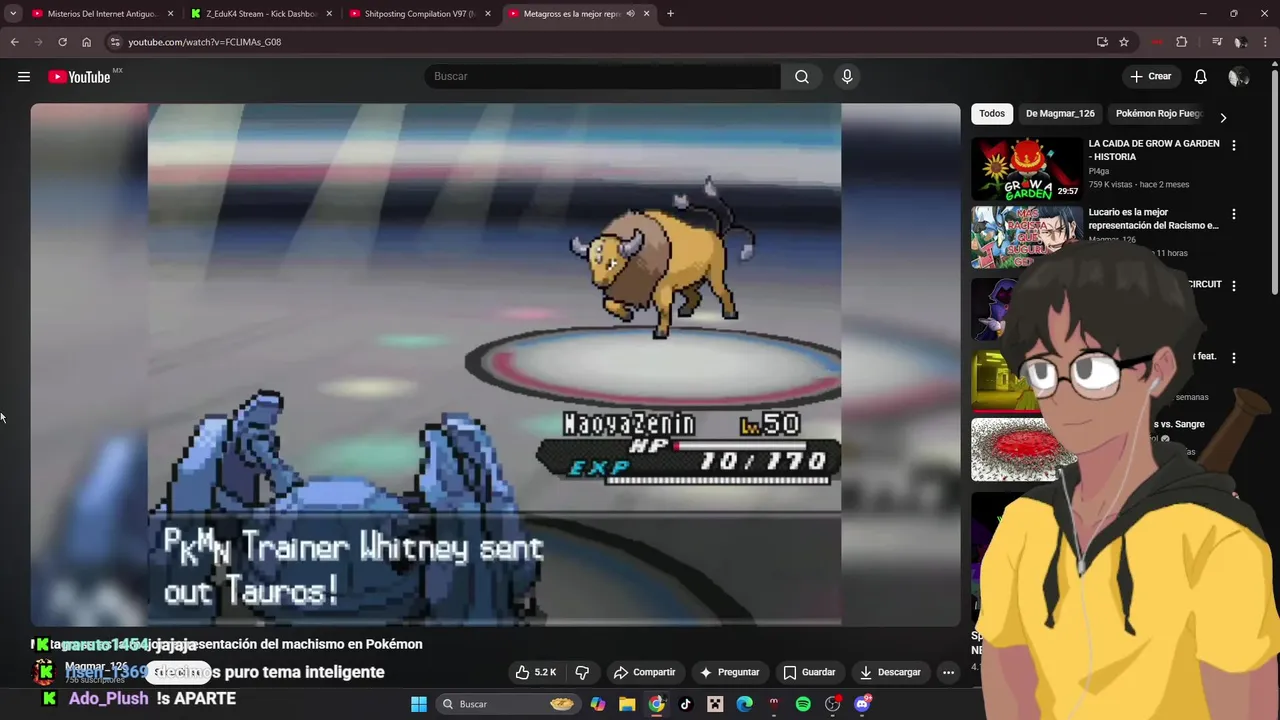The width and height of the screenshot is (1280, 720).
Task: Open YouTube notifications bell
Action: 1201,77
